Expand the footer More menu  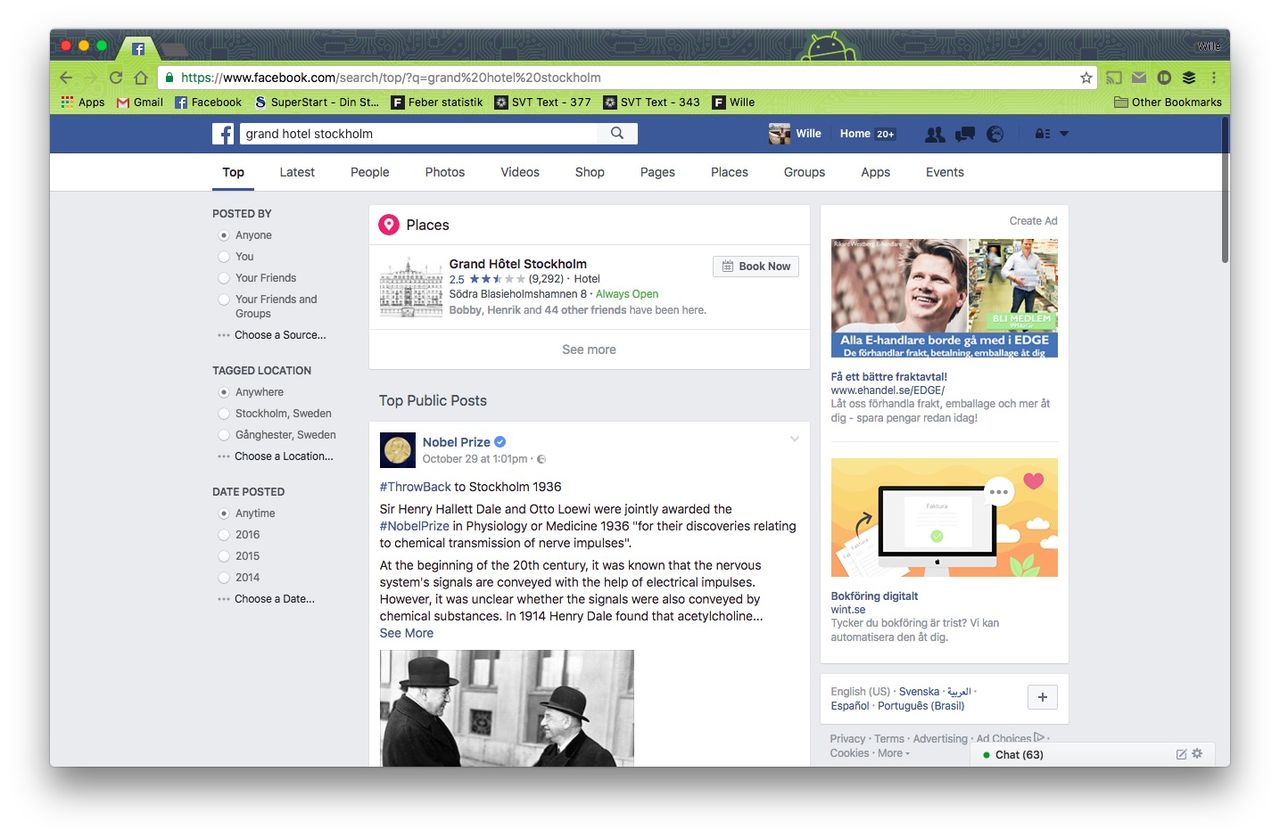[893, 753]
